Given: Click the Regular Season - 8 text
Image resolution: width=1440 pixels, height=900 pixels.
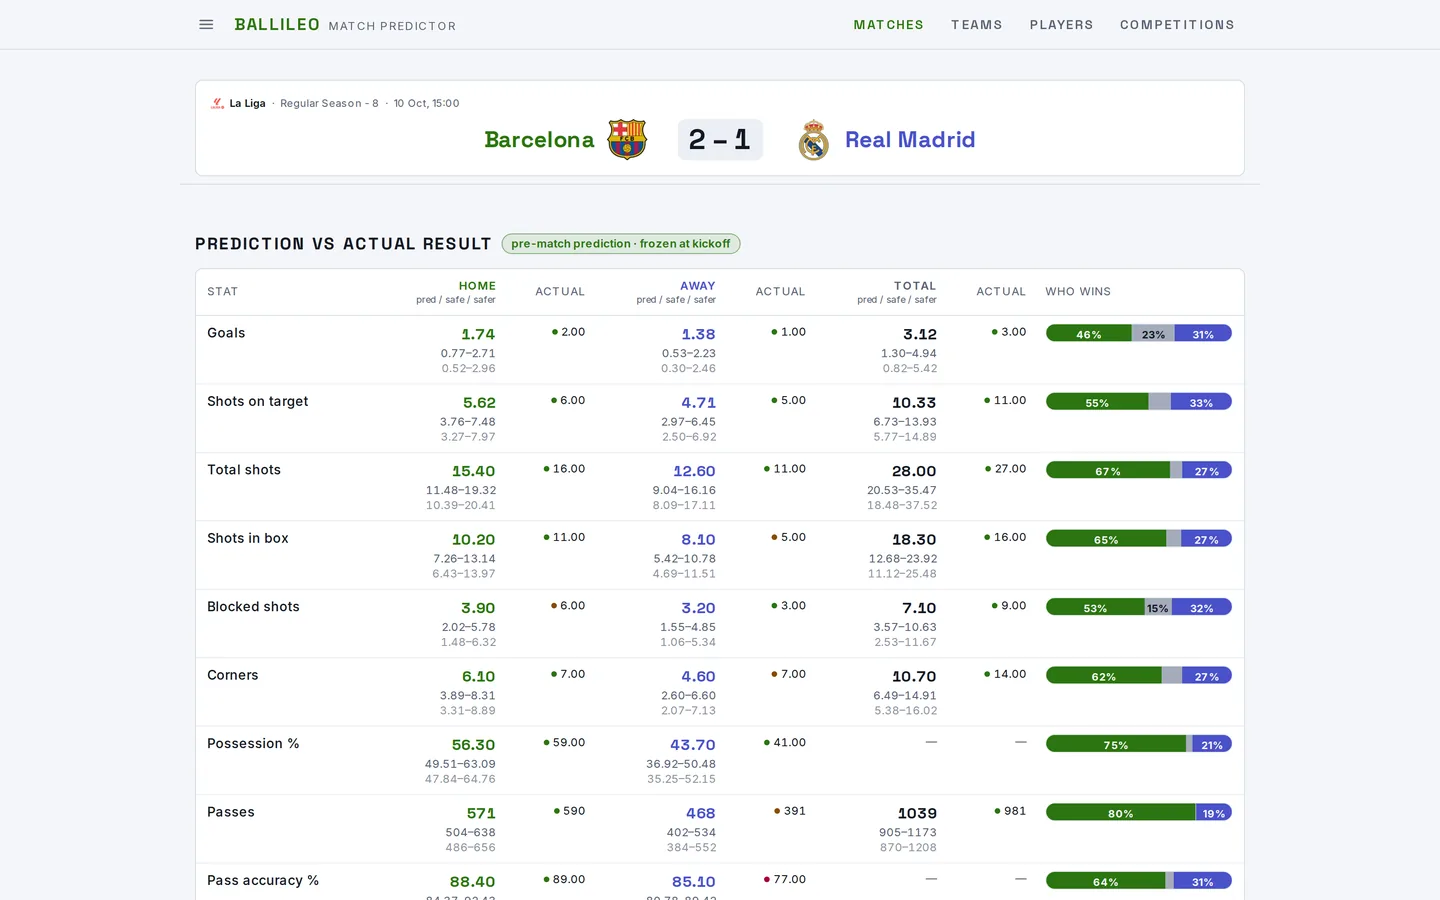Looking at the screenshot, I should click(329, 103).
